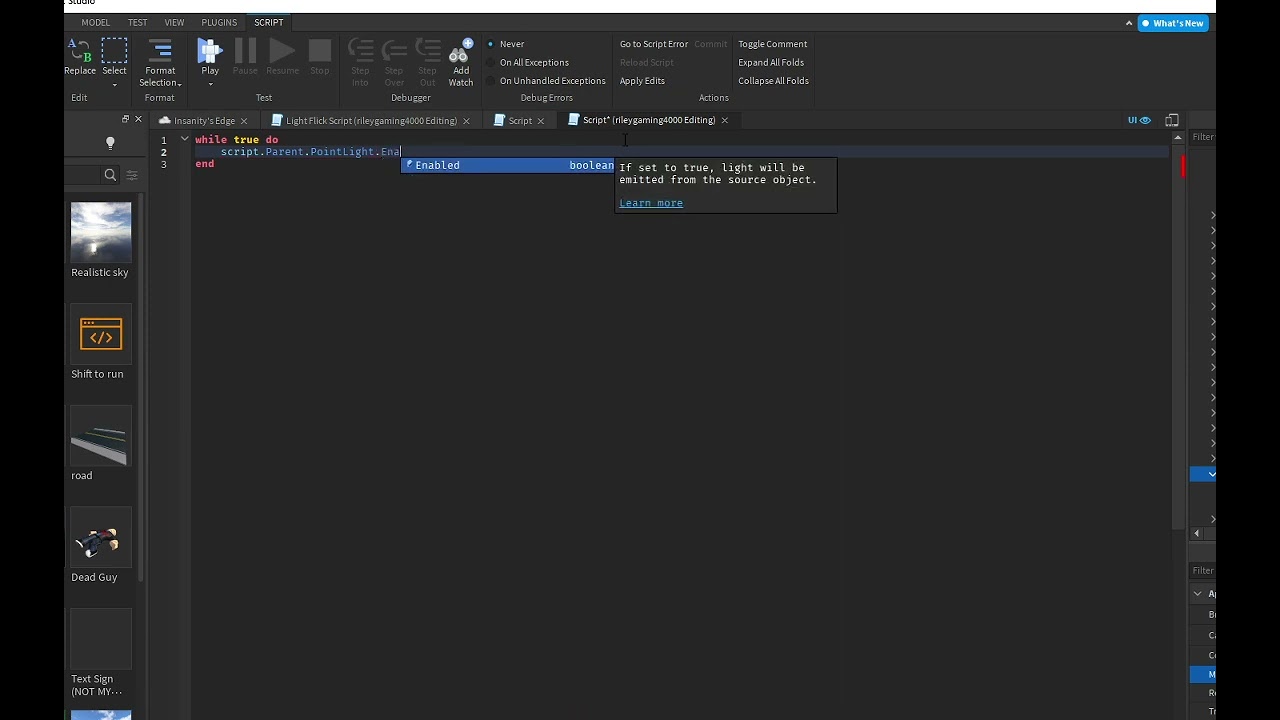Close the toolbox panel

(x=138, y=119)
